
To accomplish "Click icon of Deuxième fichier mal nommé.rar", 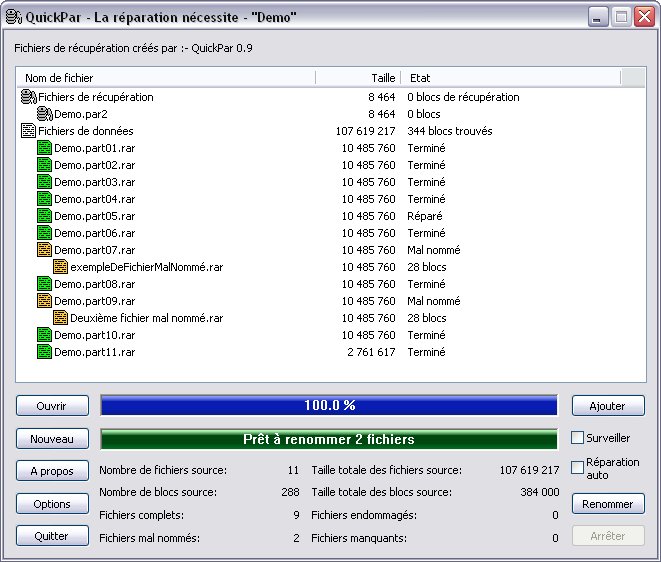I will (60, 318).
